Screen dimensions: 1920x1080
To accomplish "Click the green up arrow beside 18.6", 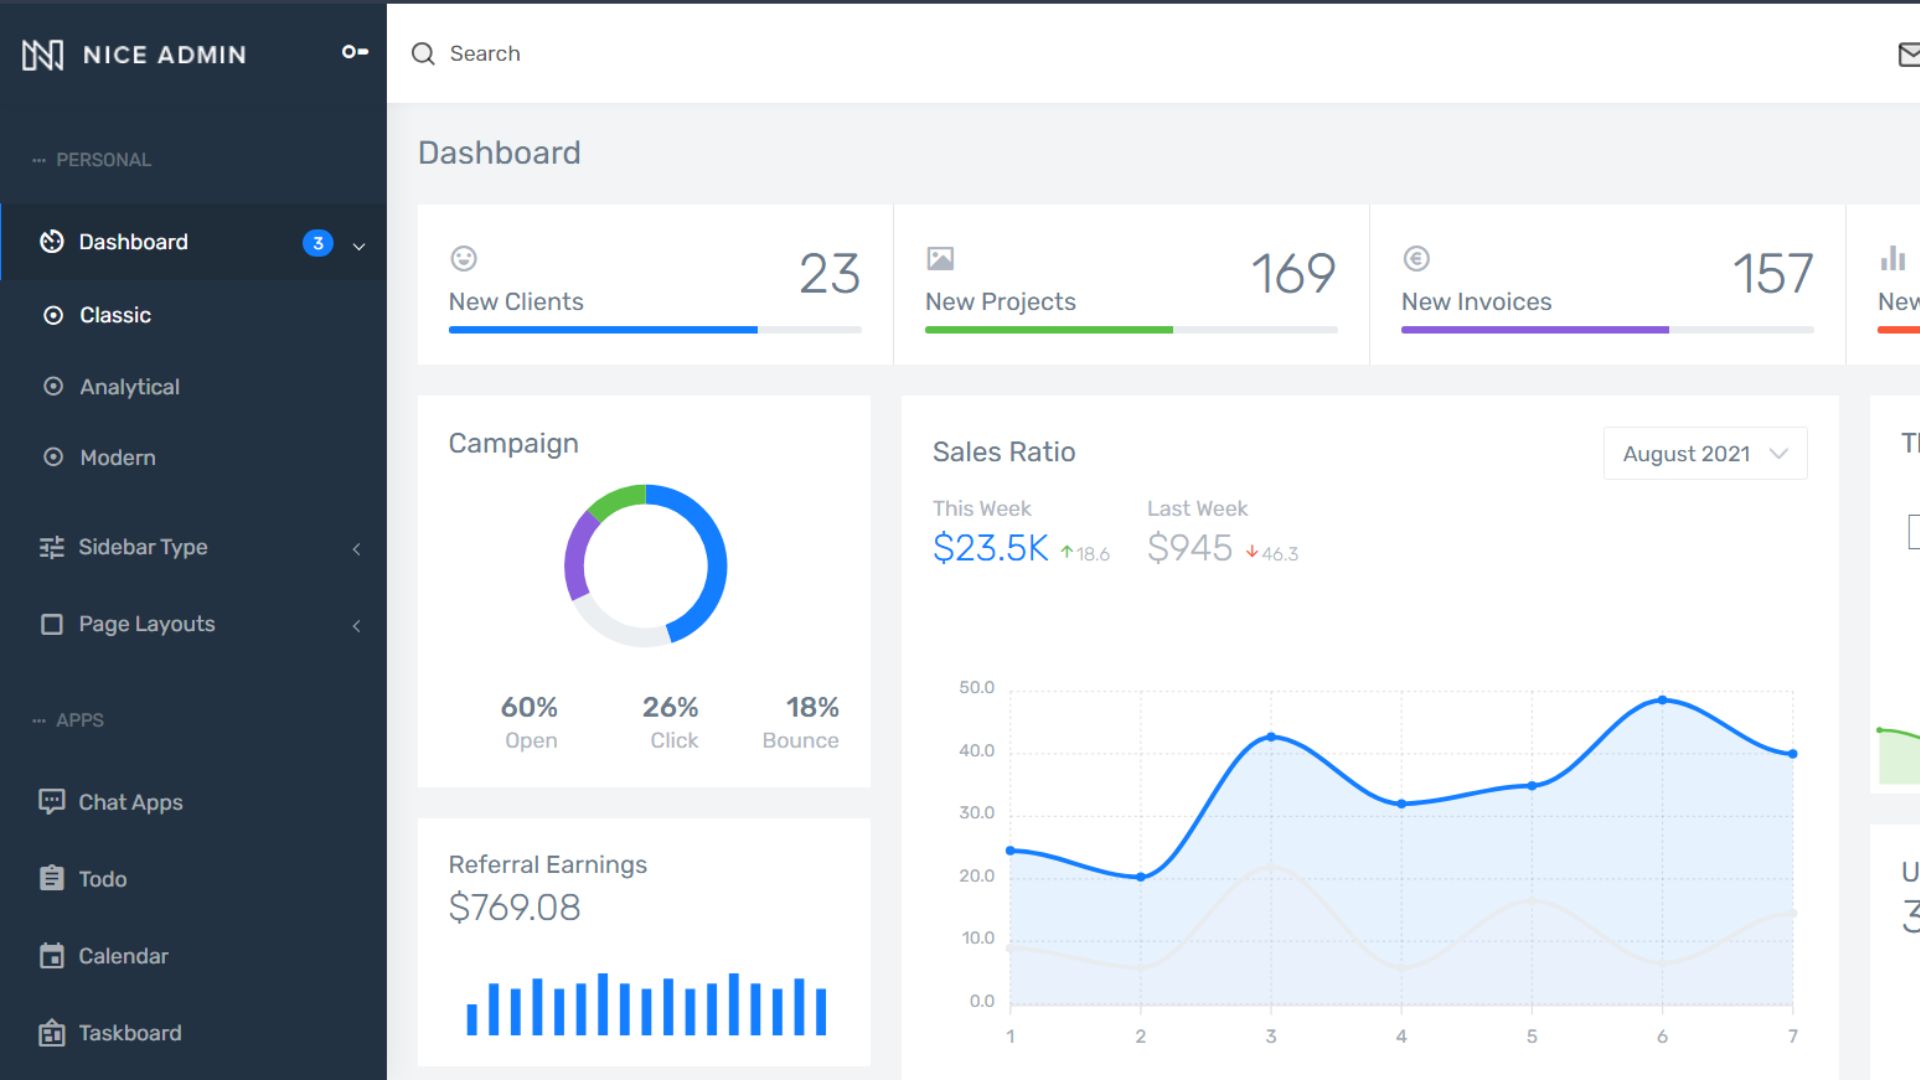I will coord(1067,552).
